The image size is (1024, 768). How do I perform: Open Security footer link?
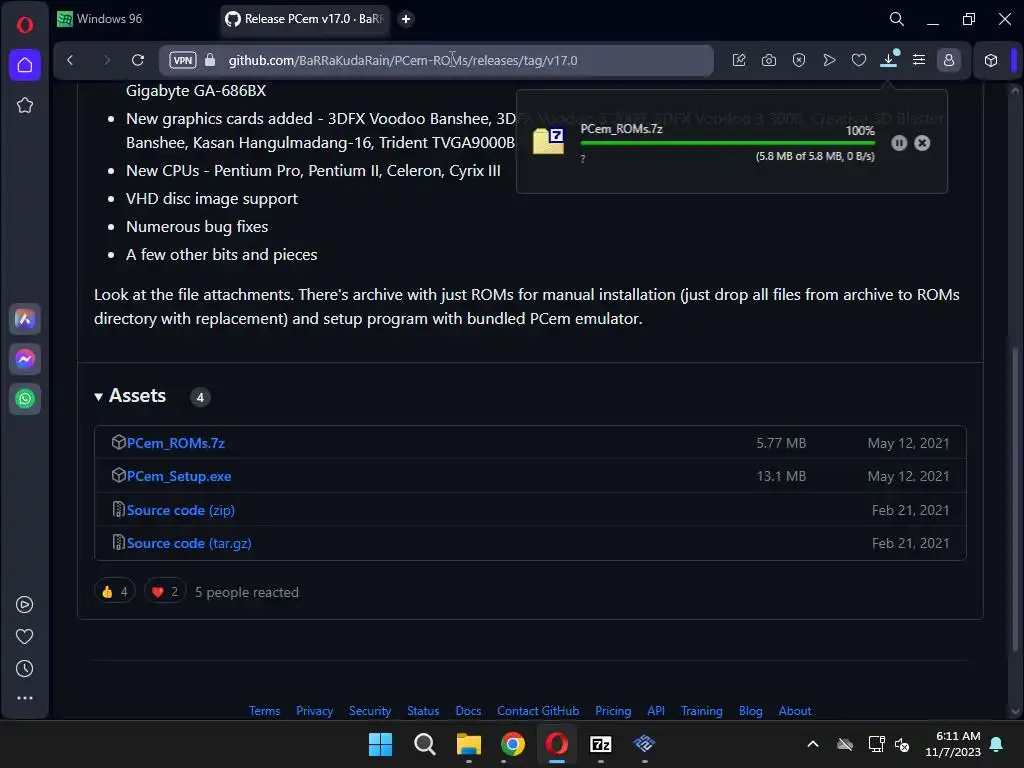tap(370, 711)
